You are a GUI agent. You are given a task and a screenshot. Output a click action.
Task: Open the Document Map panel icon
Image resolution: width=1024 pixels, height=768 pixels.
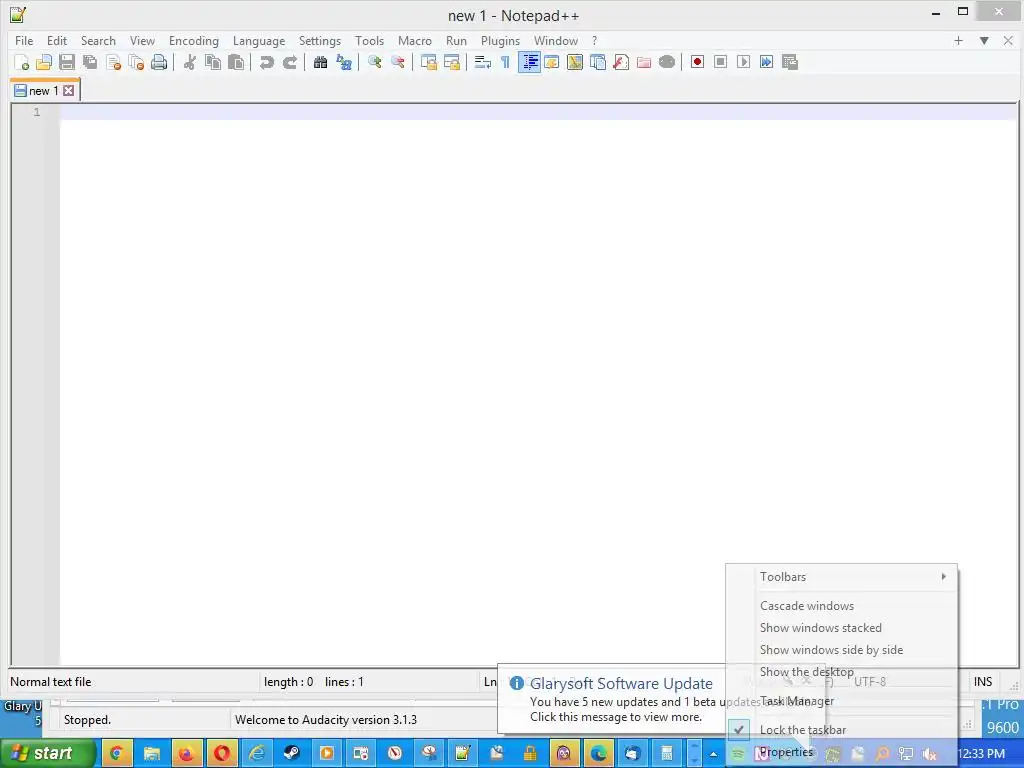pyautogui.click(x=575, y=62)
